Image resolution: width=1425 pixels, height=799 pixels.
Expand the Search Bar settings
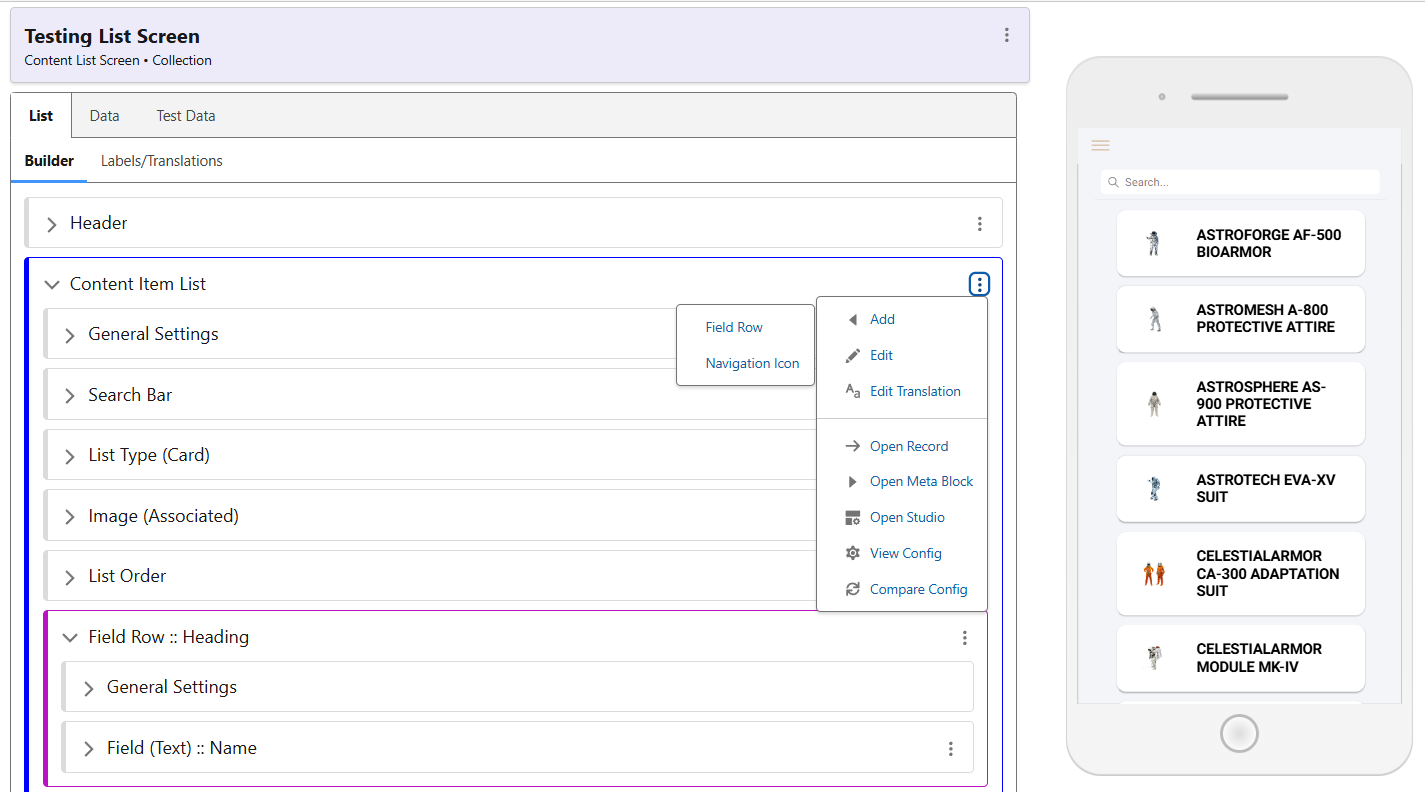[x=70, y=396]
